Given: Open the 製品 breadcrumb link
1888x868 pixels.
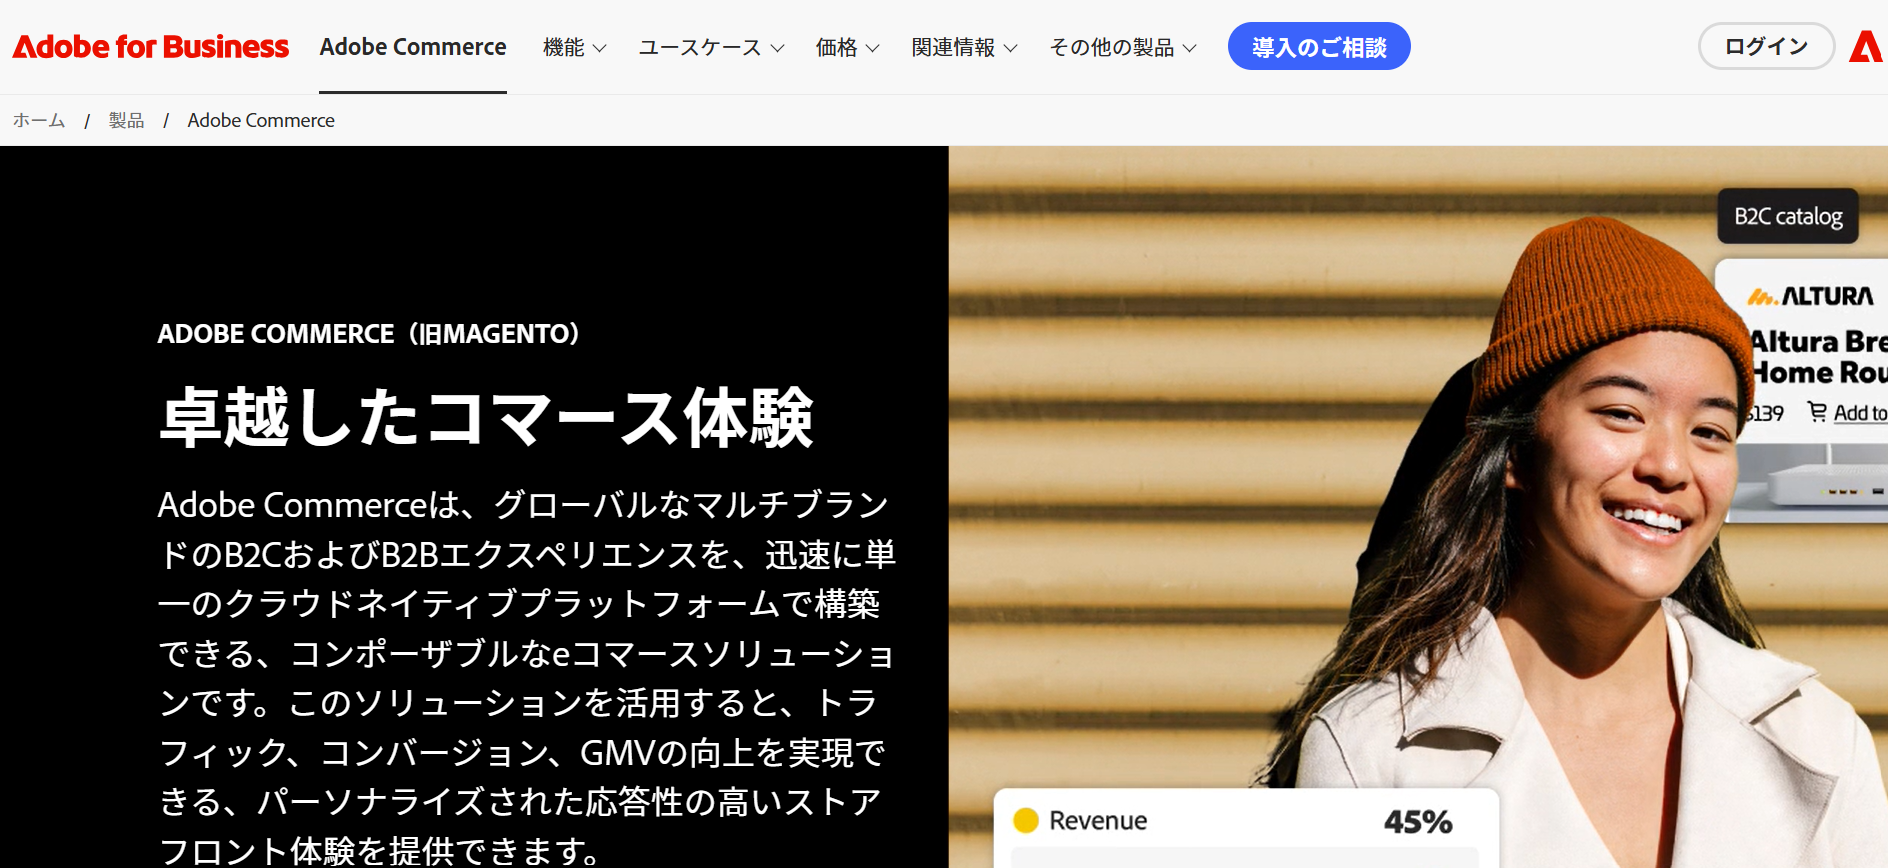Looking at the screenshot, I should pyautogui.click(x=126, y=120).
